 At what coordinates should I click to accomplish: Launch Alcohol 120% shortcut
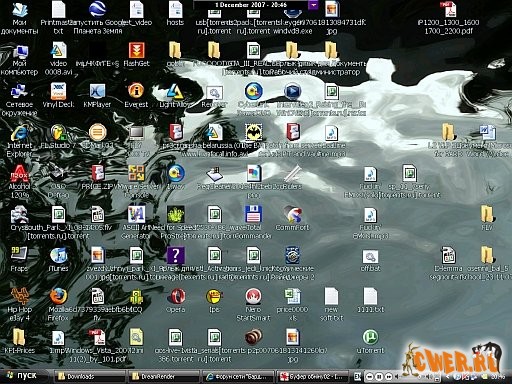[x=19, y=182]
